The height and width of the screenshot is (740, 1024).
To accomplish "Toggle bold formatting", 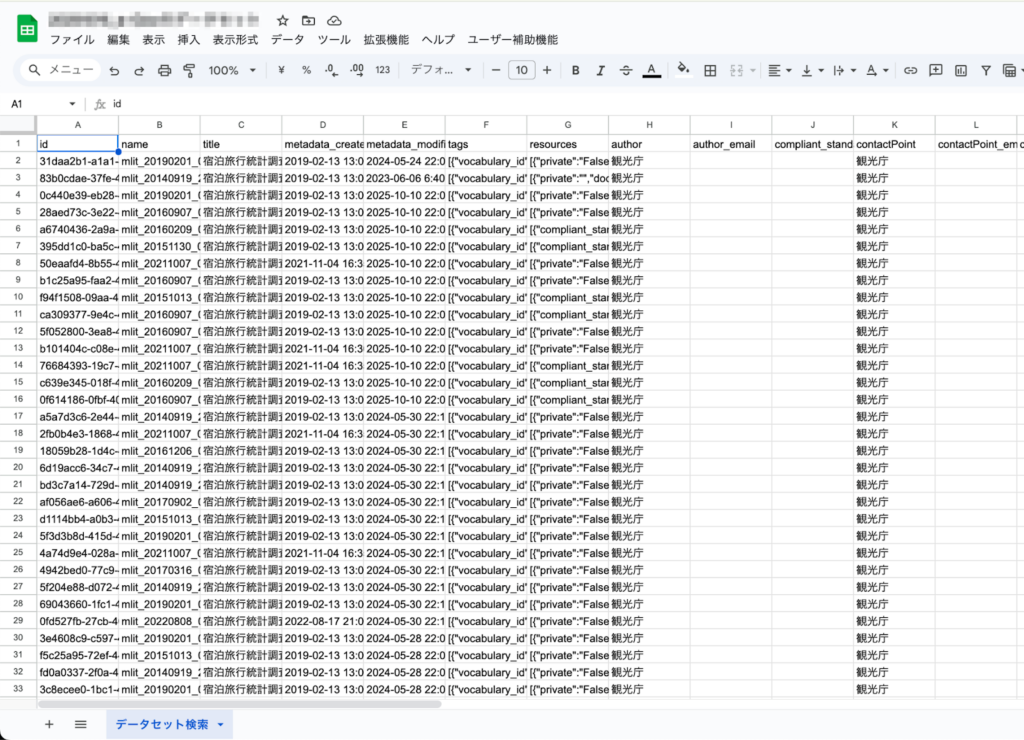I will point(575,71).
